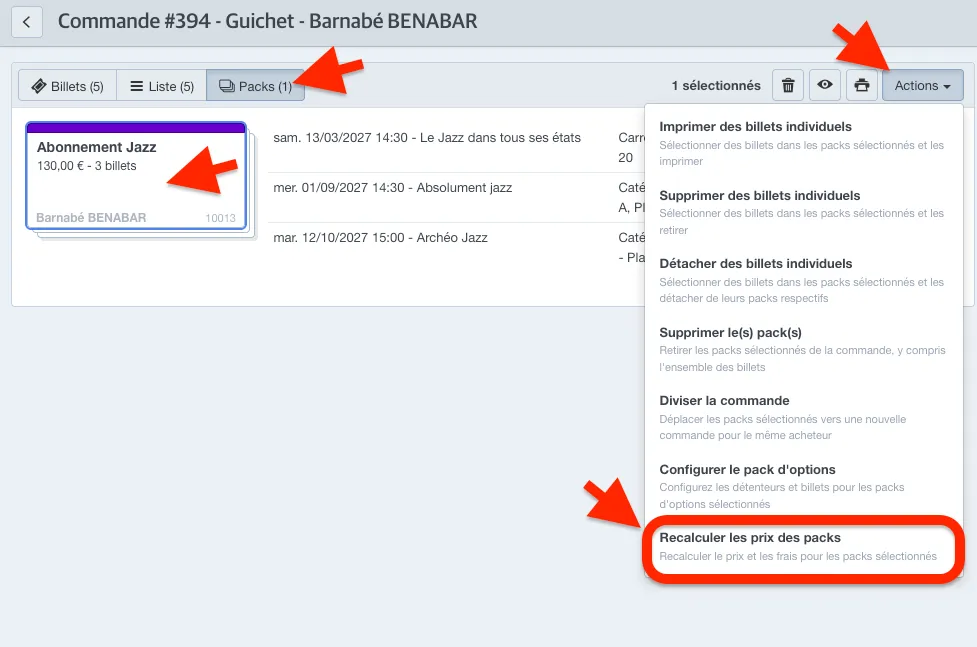
Task: Click the 130,00 € - 3 billets text
Action: coord(87,166)
